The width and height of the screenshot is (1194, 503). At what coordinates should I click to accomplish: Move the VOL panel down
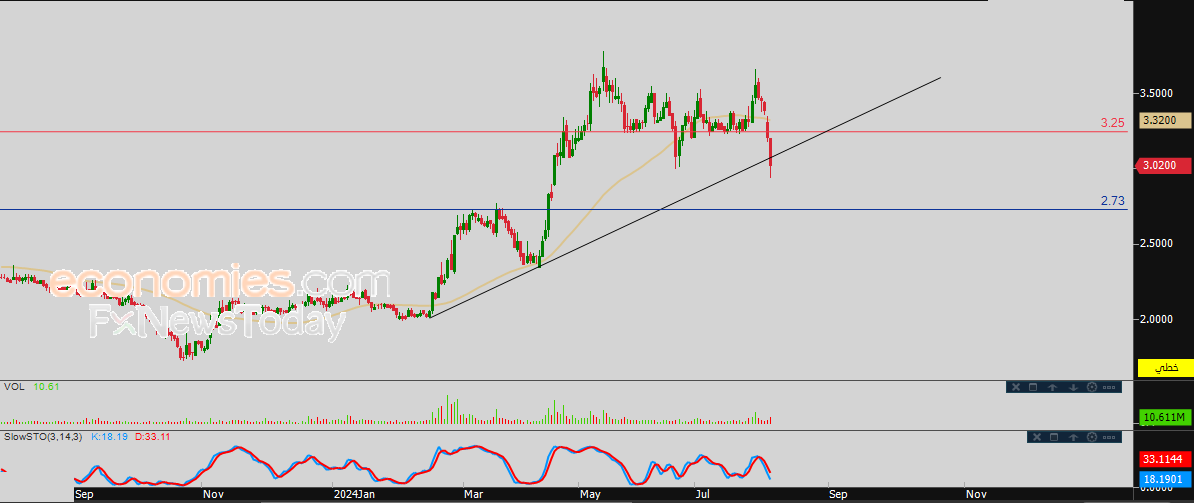tap(1073, 387)
